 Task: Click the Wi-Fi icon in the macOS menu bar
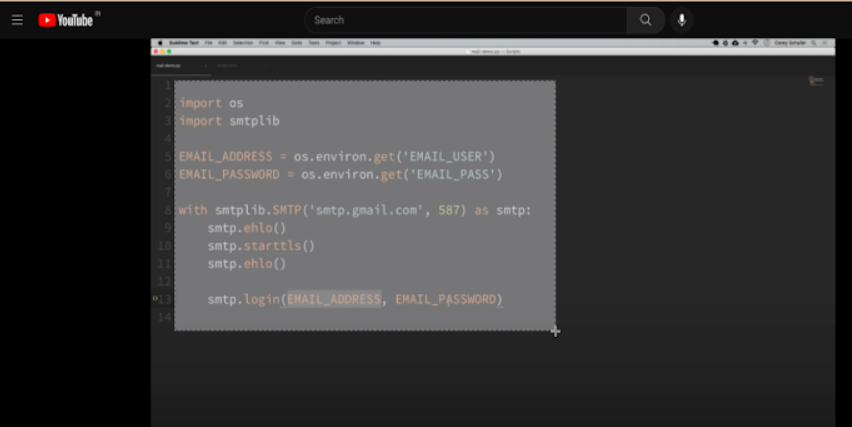754,43
